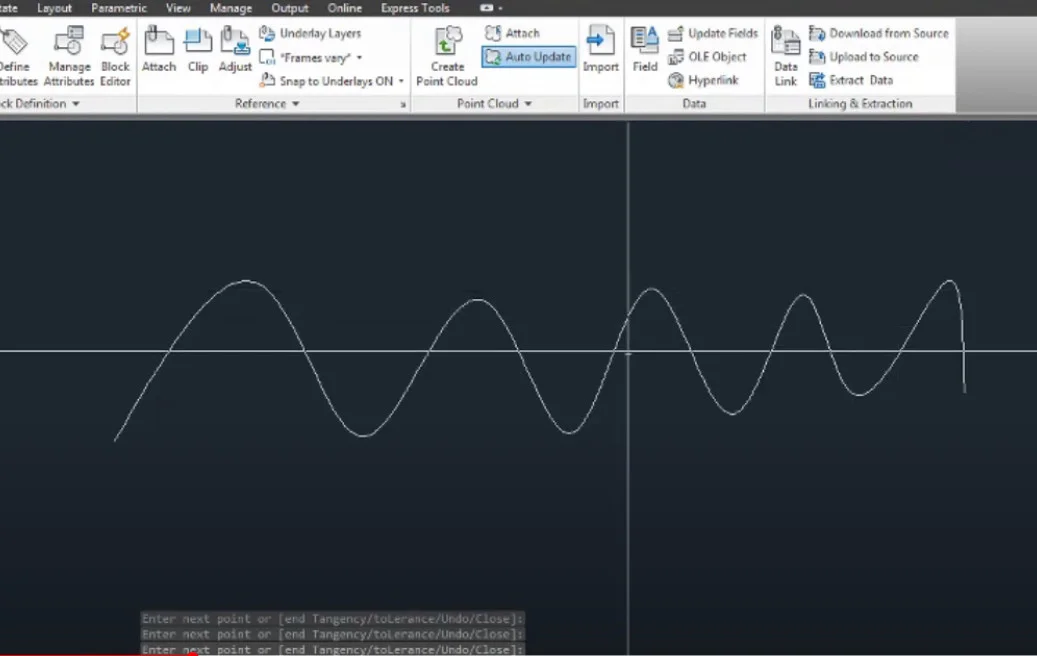
Task: Click the Data panel label
Action: pos(694,104)
